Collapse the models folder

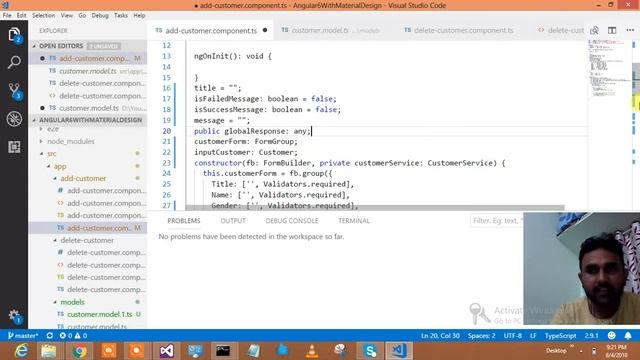click(72, 302)
